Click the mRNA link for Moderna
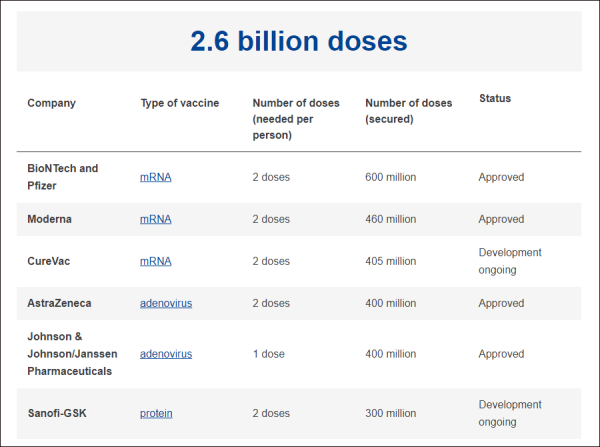 [155, 219]
